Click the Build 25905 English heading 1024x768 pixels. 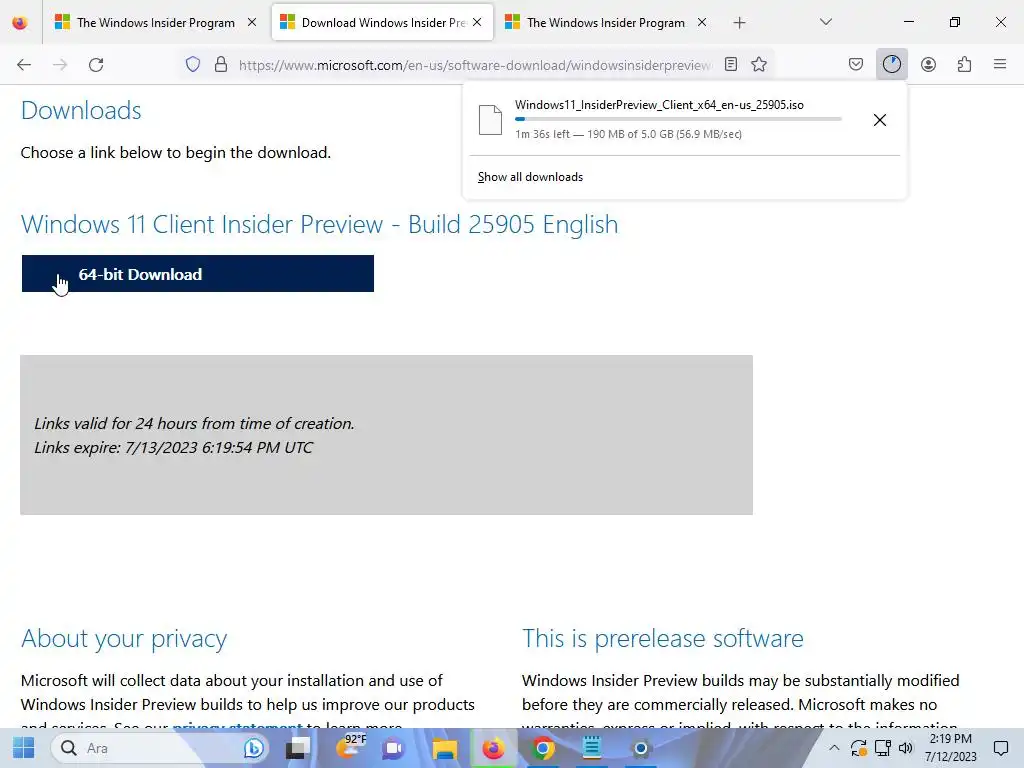click(319, 224)
